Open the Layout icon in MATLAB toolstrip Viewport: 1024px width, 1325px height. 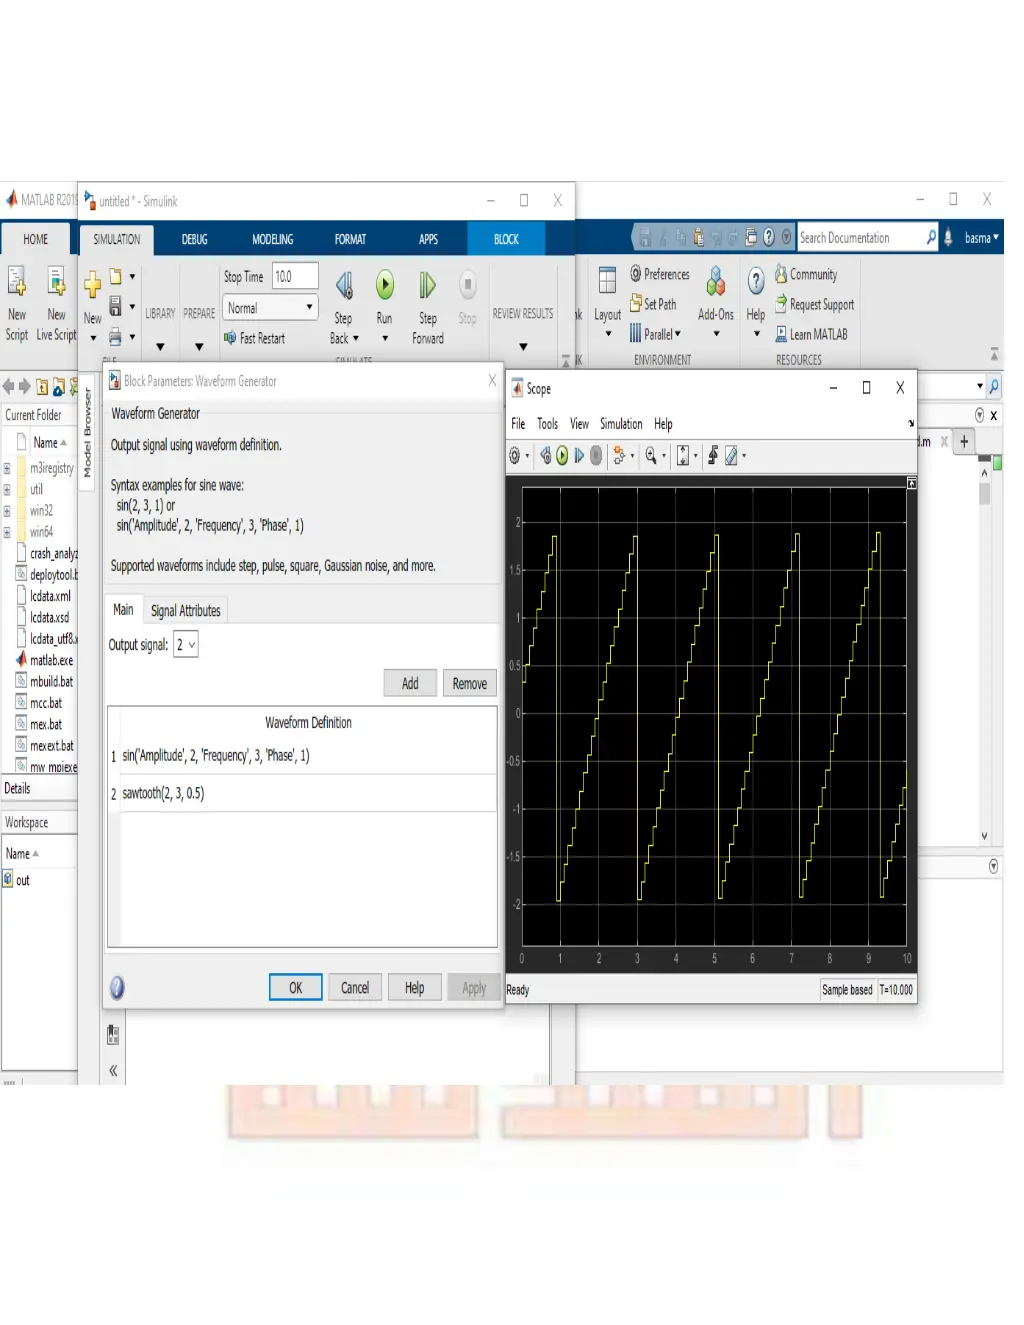point(607,281)
